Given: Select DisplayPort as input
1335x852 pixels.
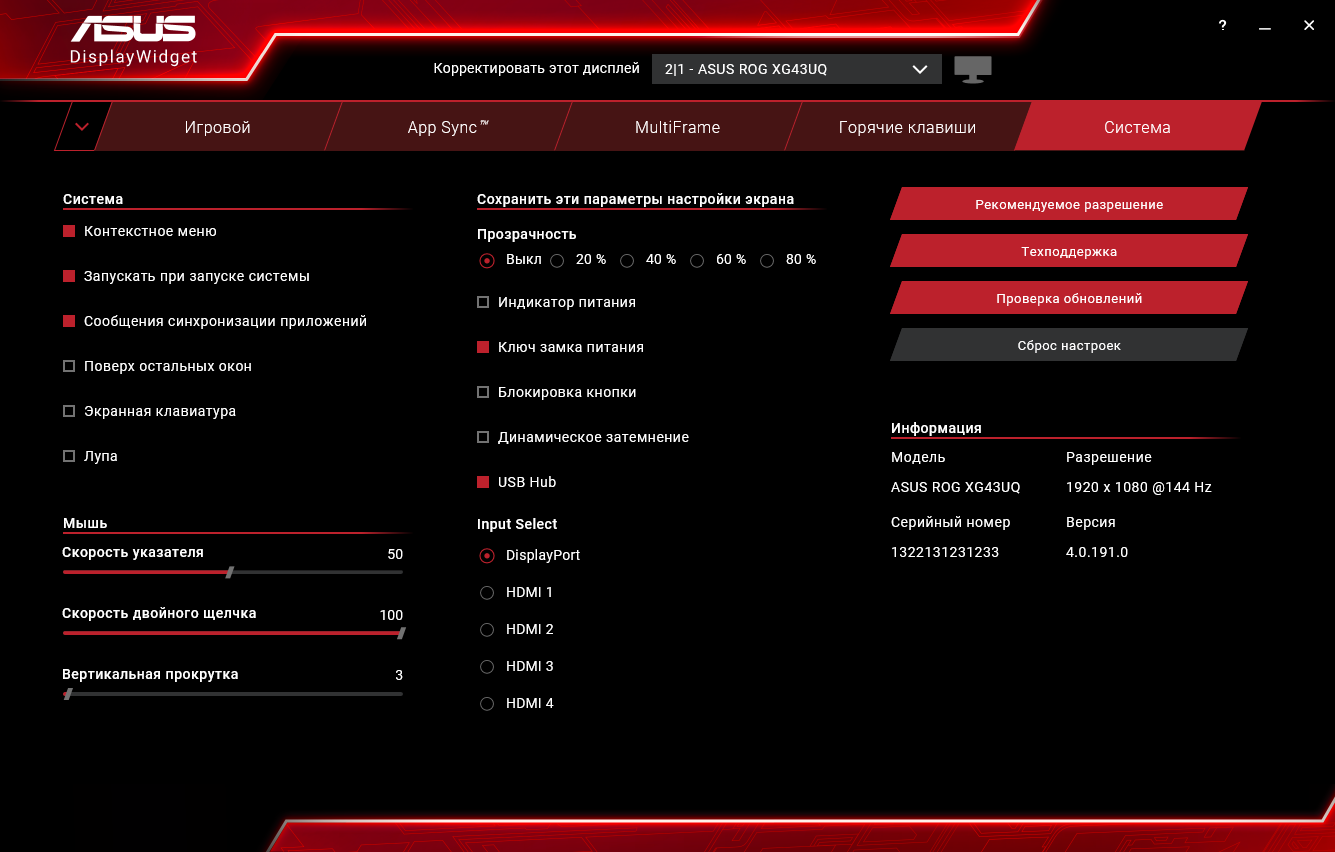Looking at the screenshot, I should [x=487, y=556].
